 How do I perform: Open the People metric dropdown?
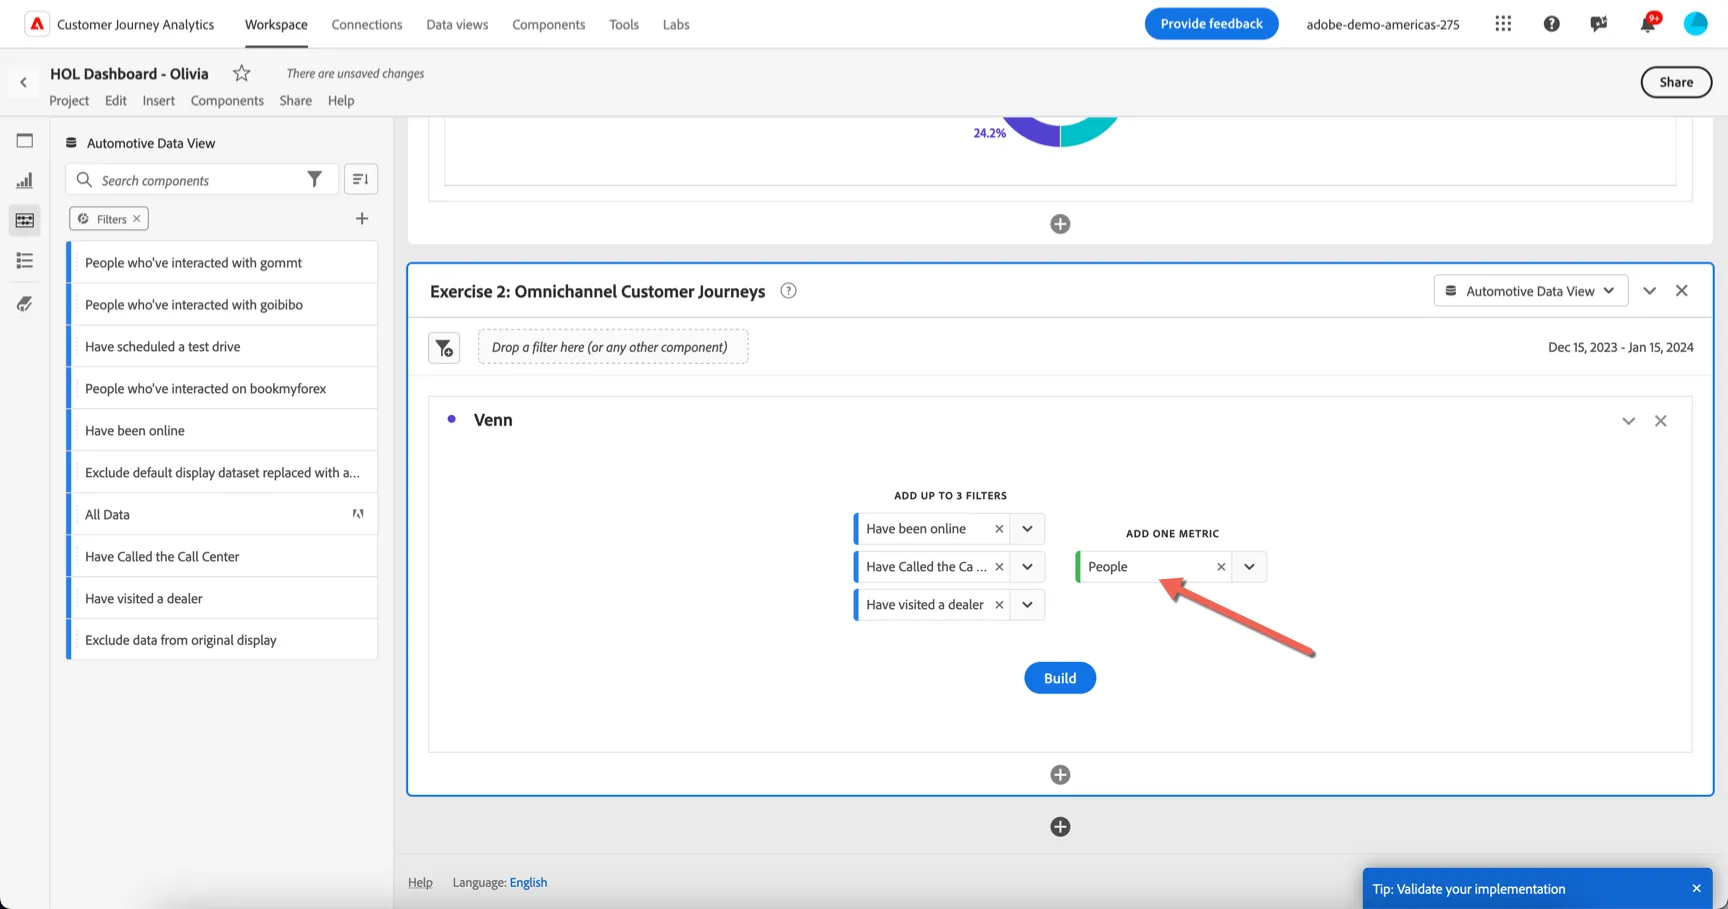point(1249,567)
